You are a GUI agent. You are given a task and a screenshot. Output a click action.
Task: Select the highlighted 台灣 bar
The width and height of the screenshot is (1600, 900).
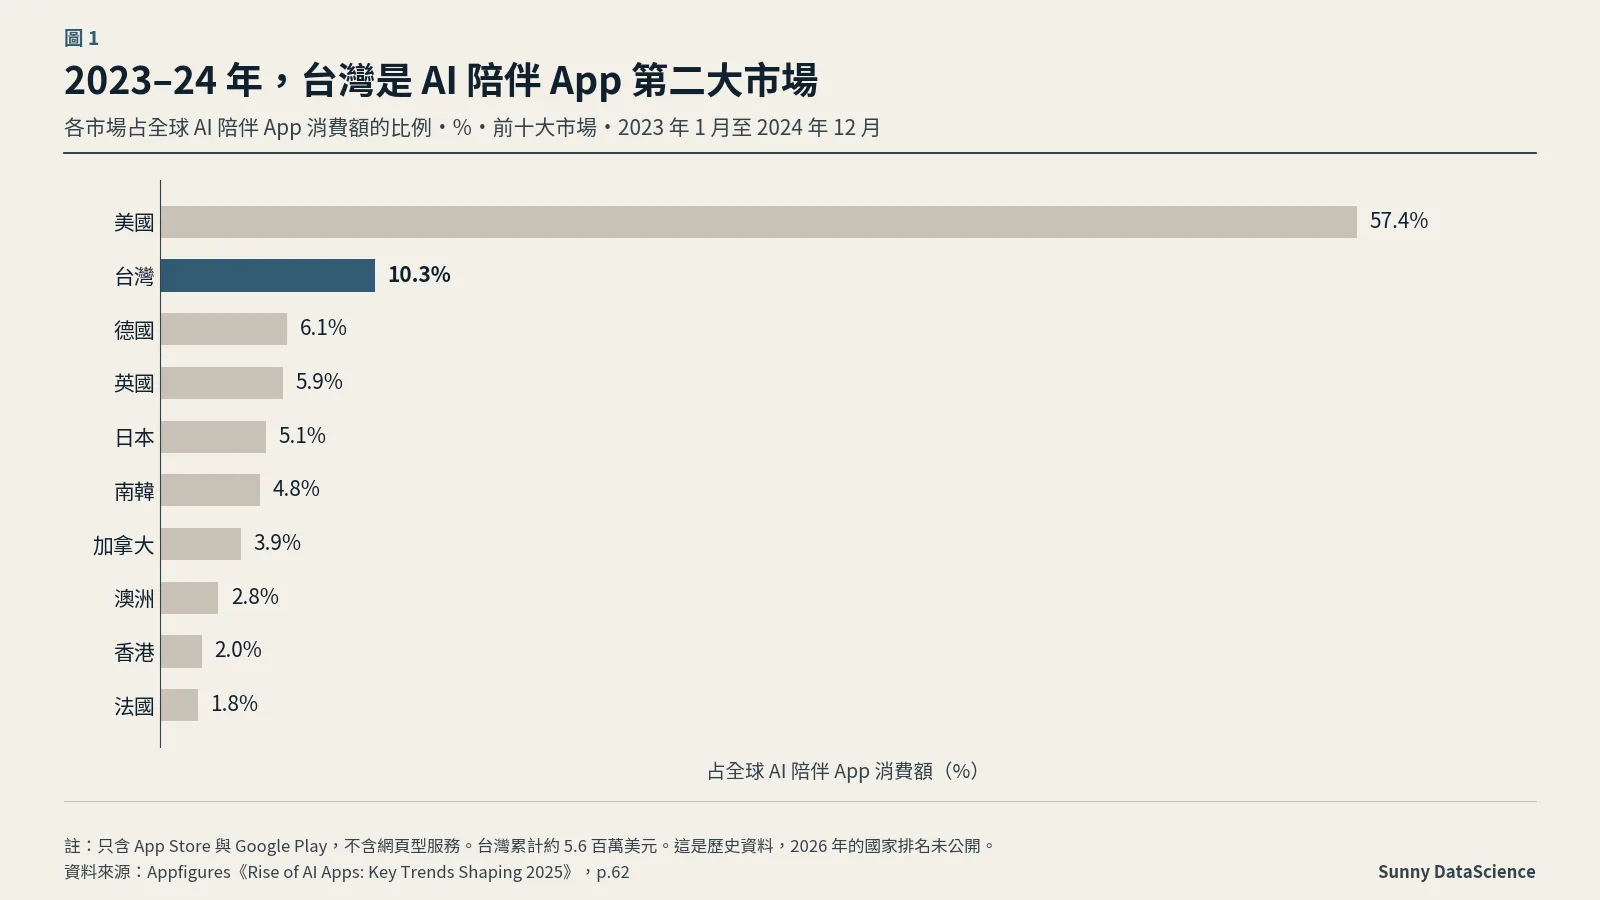pos(268,275)
